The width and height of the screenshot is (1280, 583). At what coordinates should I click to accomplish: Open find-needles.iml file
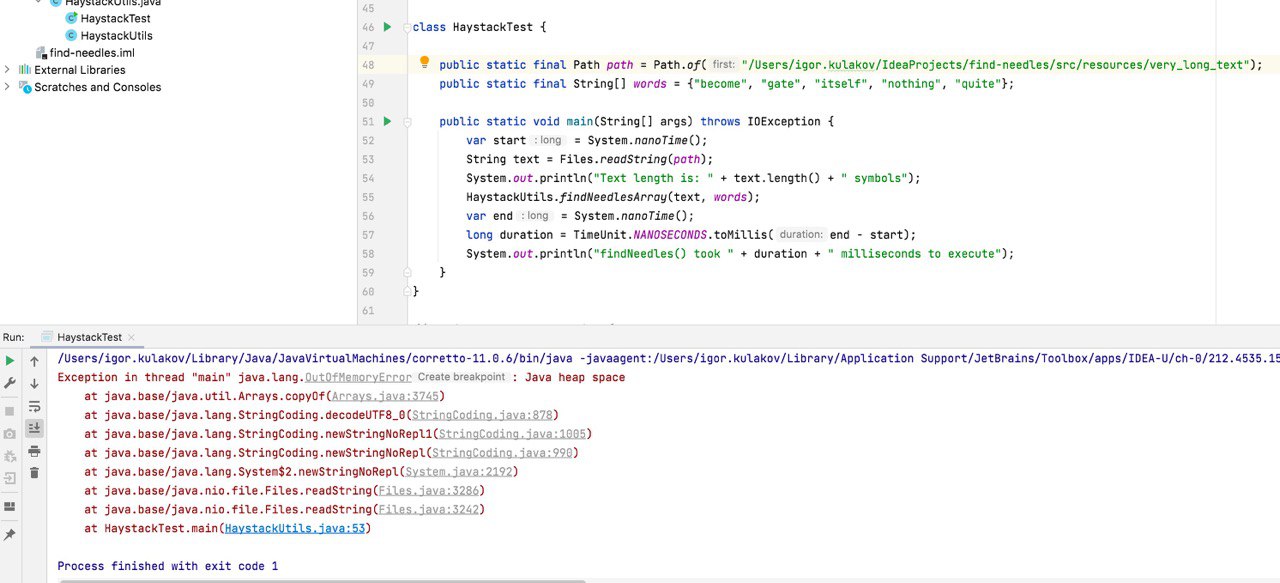tap(85, 53)
